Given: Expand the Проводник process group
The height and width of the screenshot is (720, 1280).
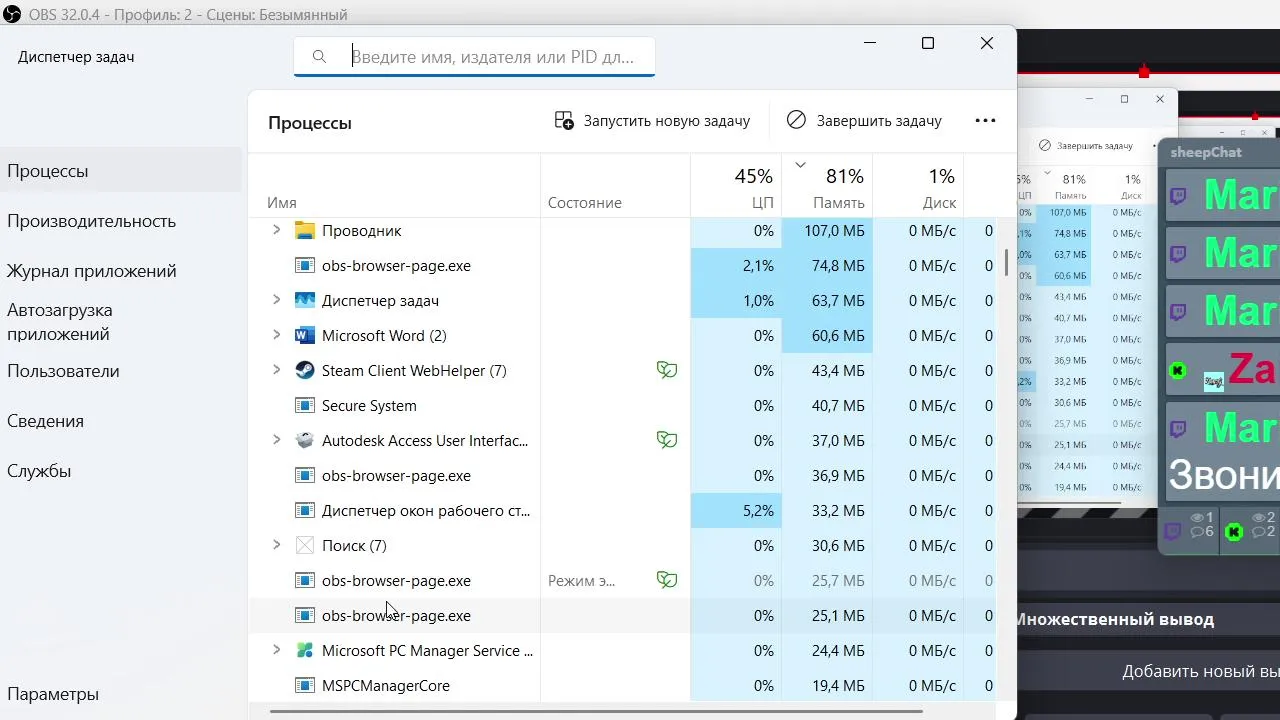Looking at the screenshot, I should click(277, 231).
